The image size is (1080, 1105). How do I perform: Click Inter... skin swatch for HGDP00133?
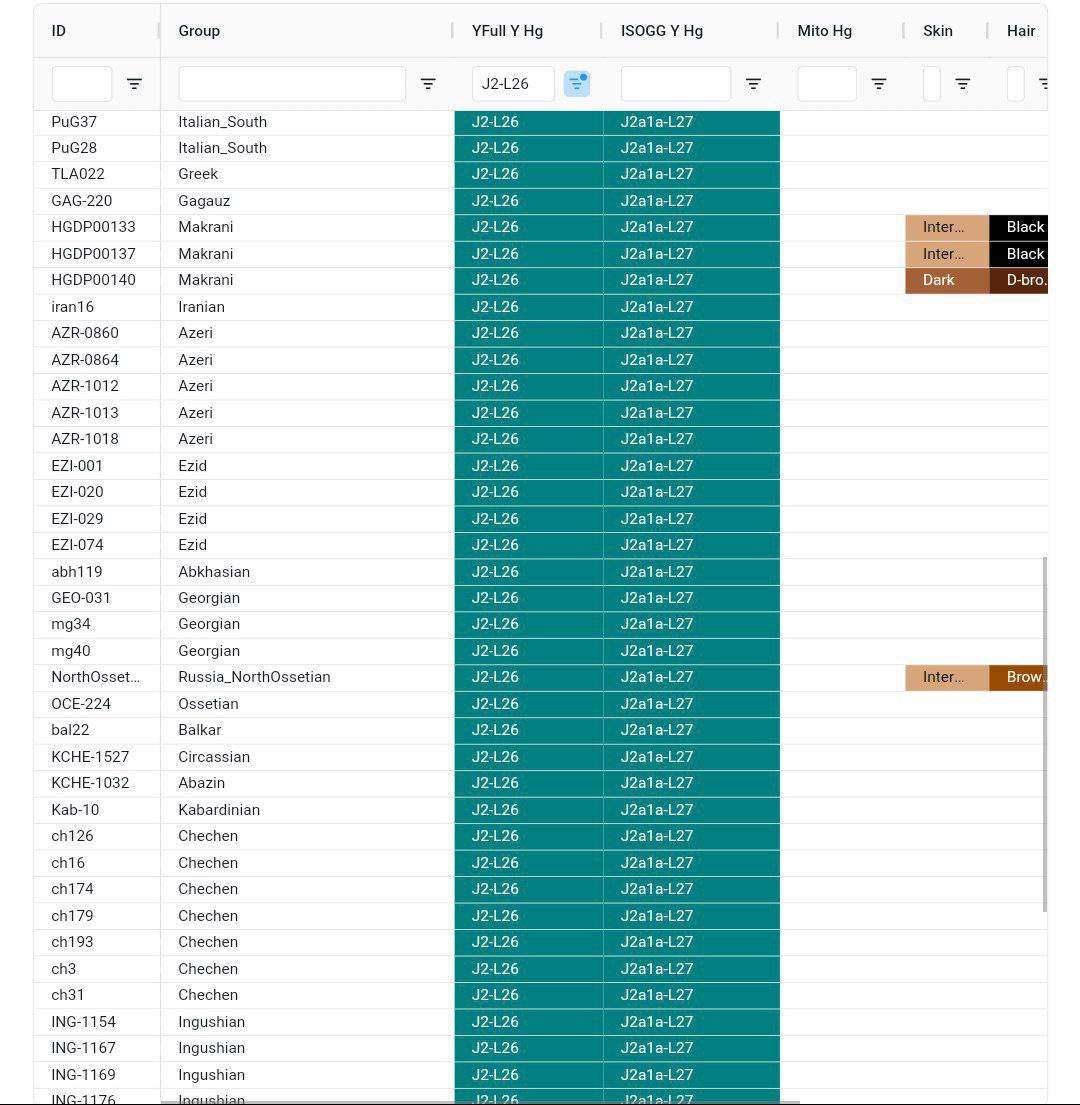click(x=947, y=227)
